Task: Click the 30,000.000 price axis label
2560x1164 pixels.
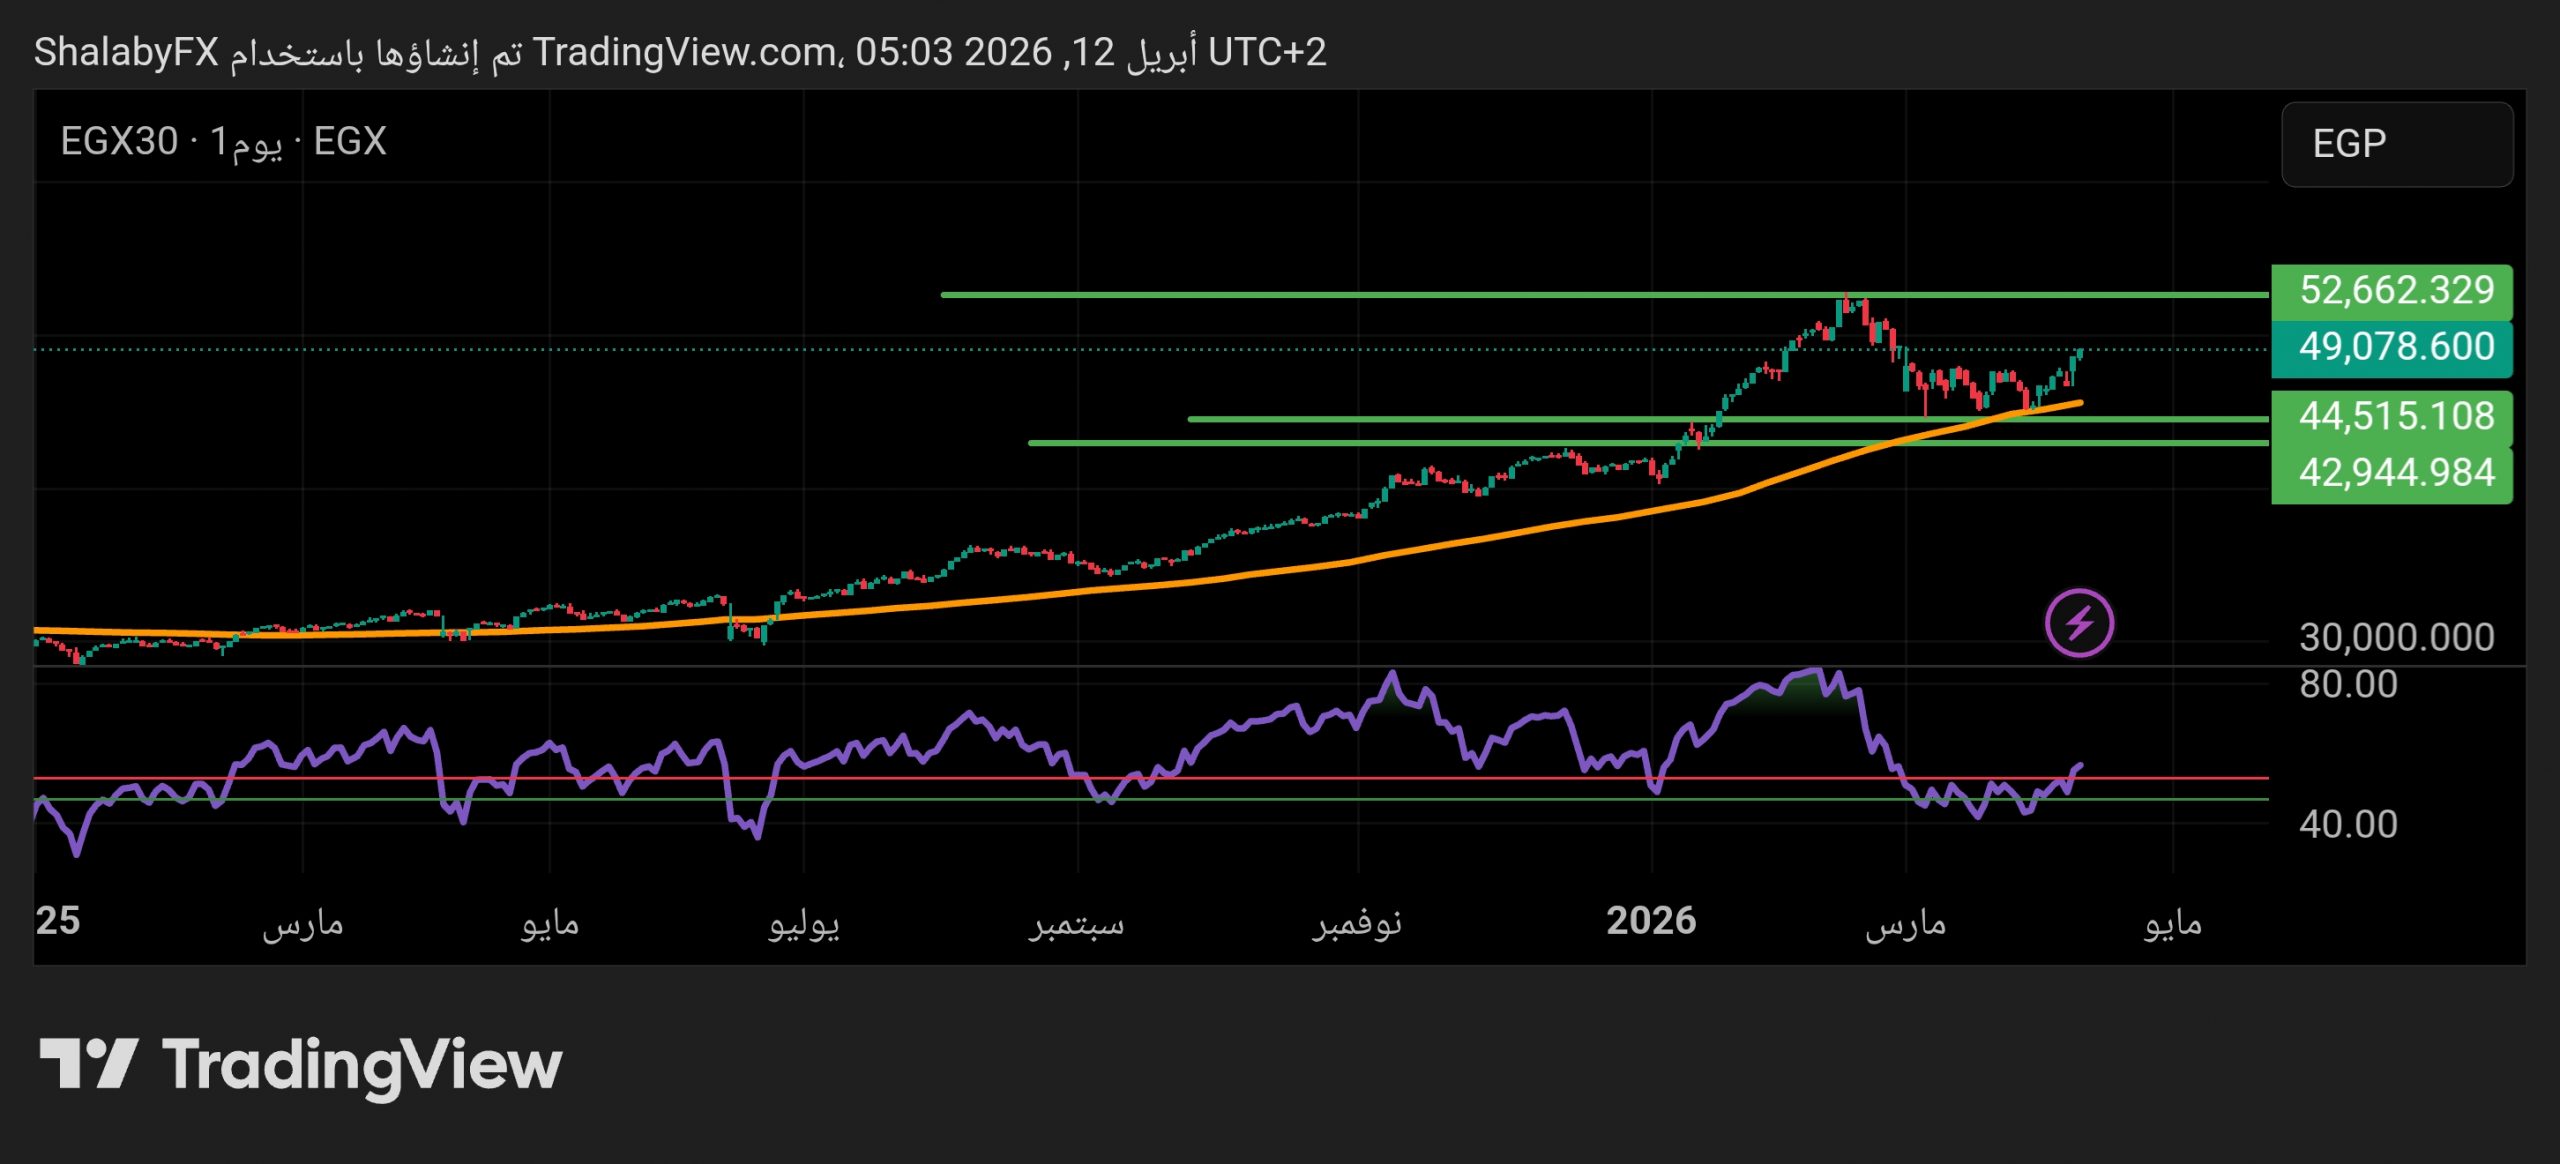Action: coord(2396,638)
